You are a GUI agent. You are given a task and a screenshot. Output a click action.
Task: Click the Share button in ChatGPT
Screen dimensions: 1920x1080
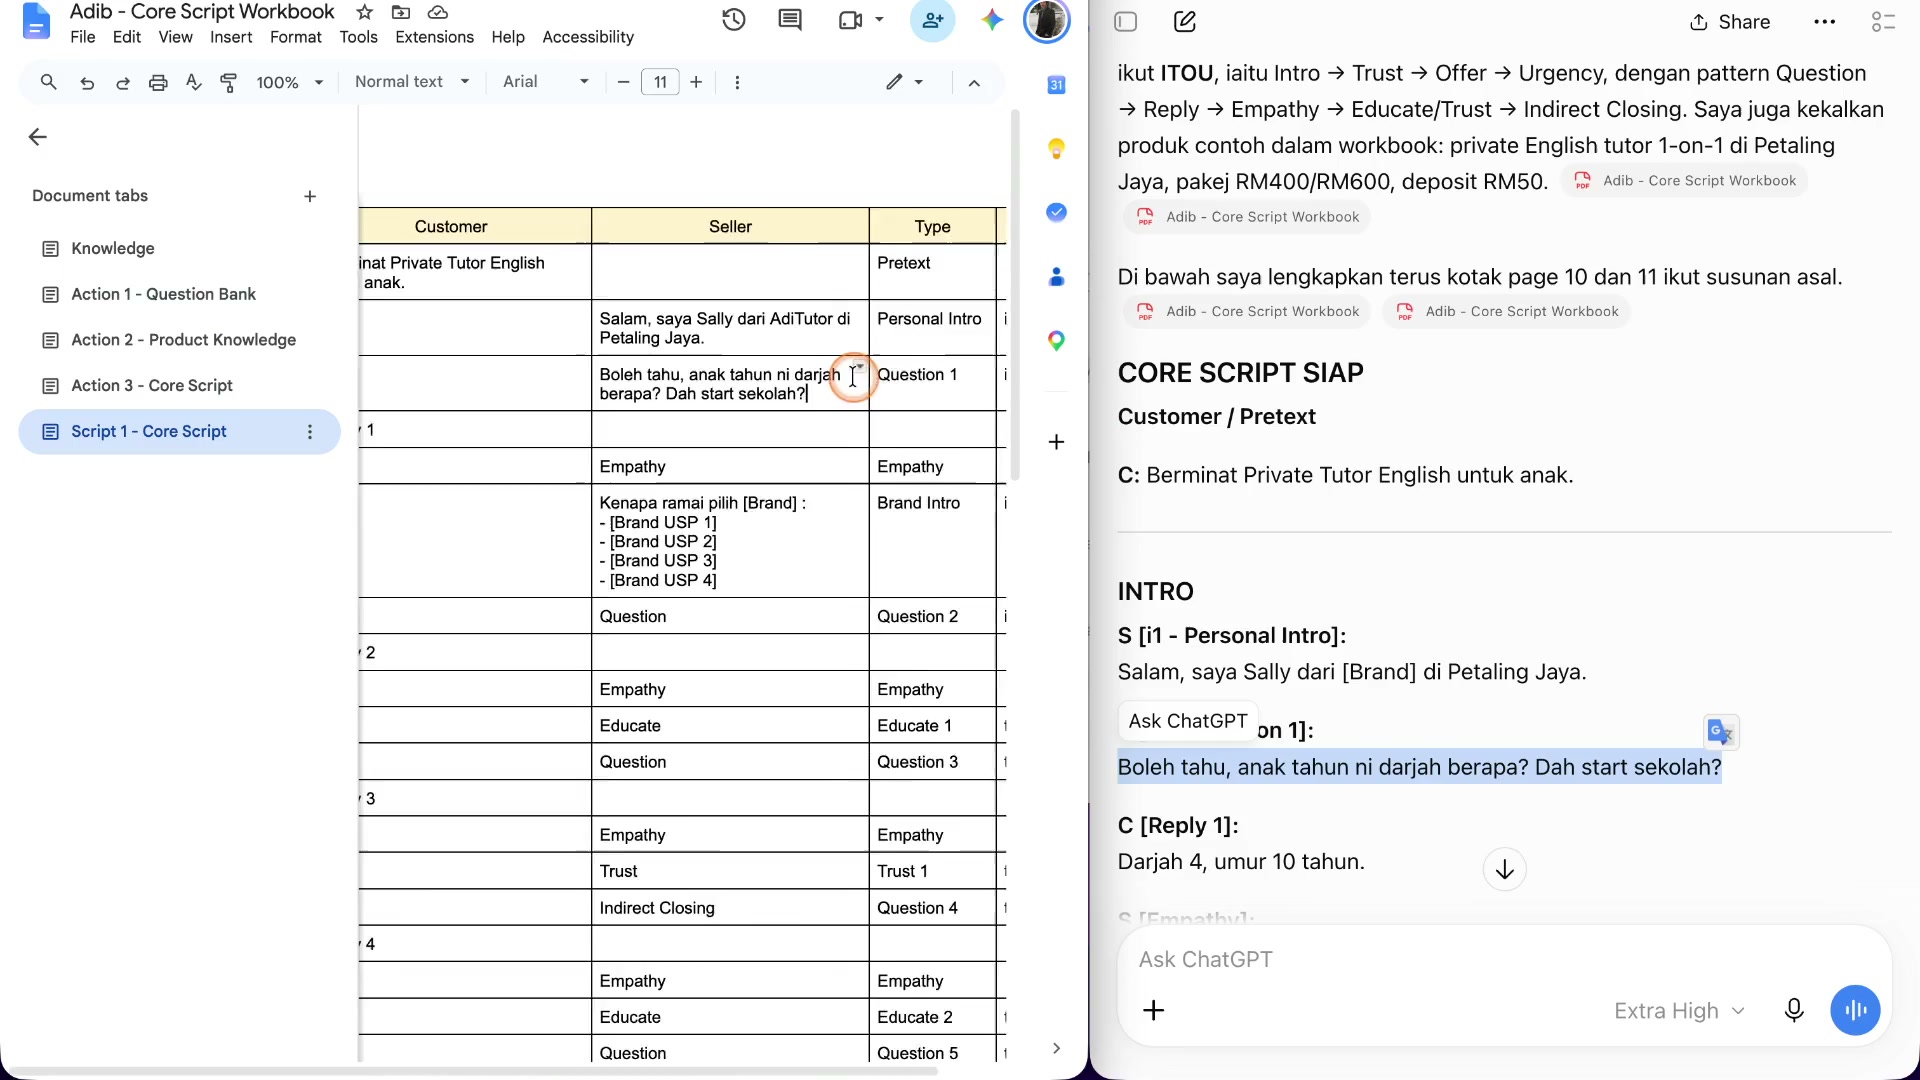pyautogui.click(x=1730, y=22)
